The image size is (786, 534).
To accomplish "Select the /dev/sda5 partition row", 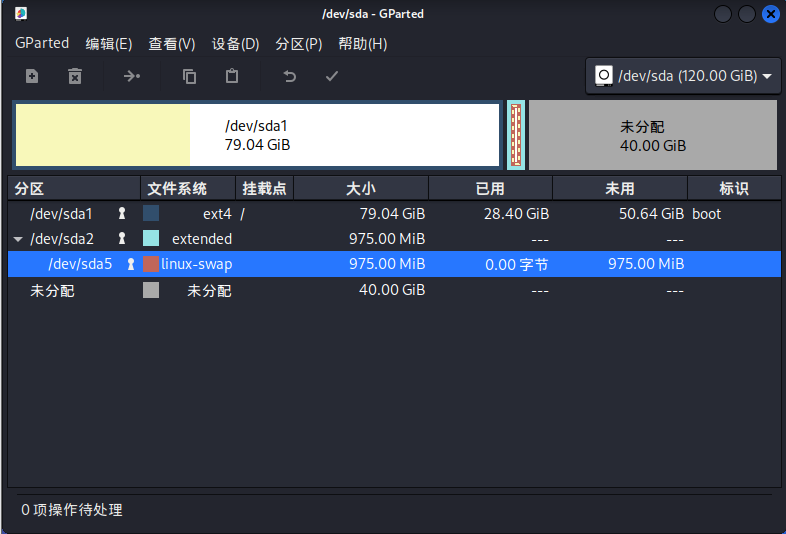I will pyautogui.click(x=395, y=264).
